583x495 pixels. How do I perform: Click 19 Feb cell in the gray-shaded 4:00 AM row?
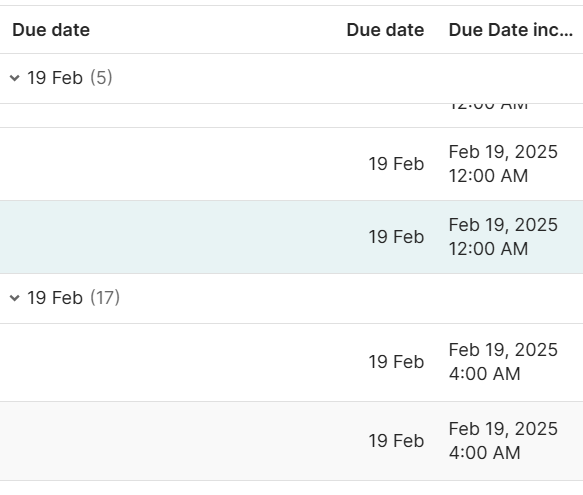(x=396, y=441)
